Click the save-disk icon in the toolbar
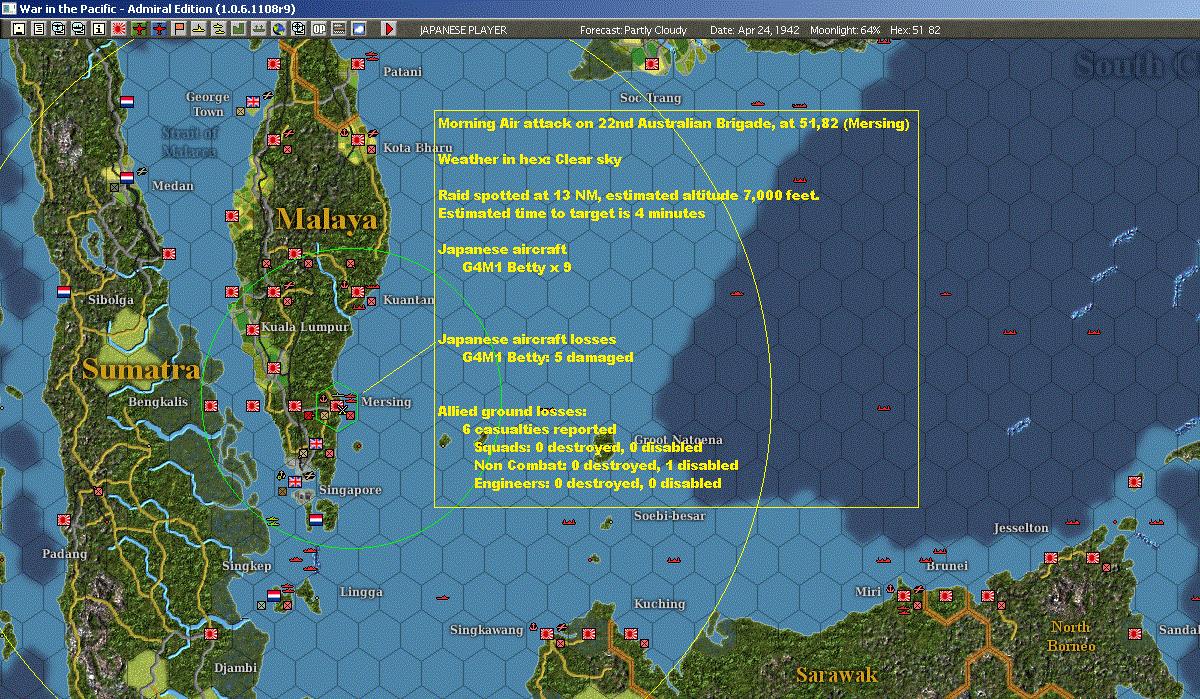This screenshot has height=699, width=1200. click(19, 29)
